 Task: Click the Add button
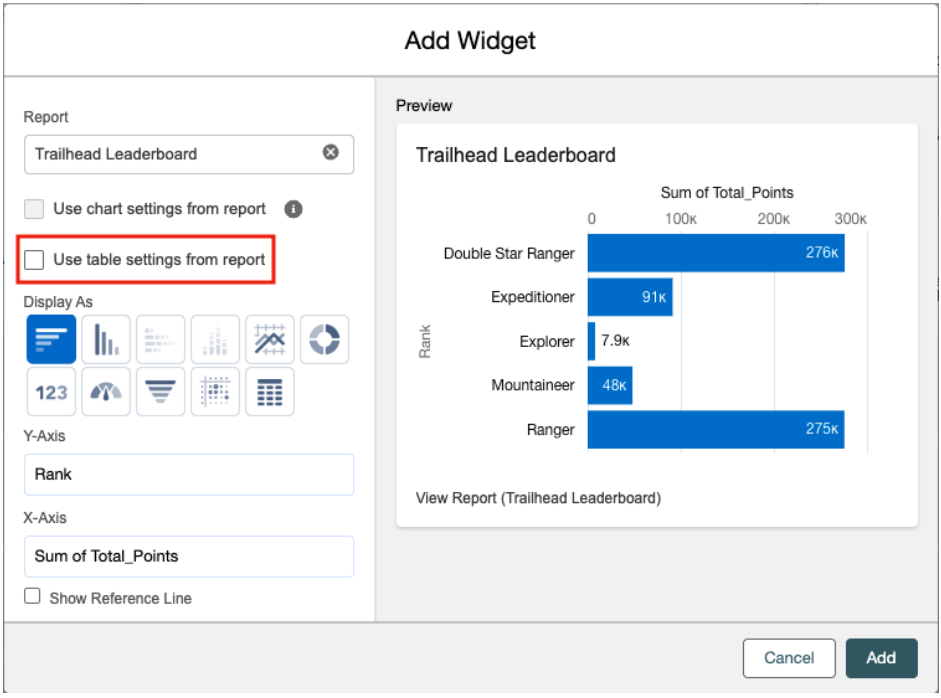coord(880,658)
